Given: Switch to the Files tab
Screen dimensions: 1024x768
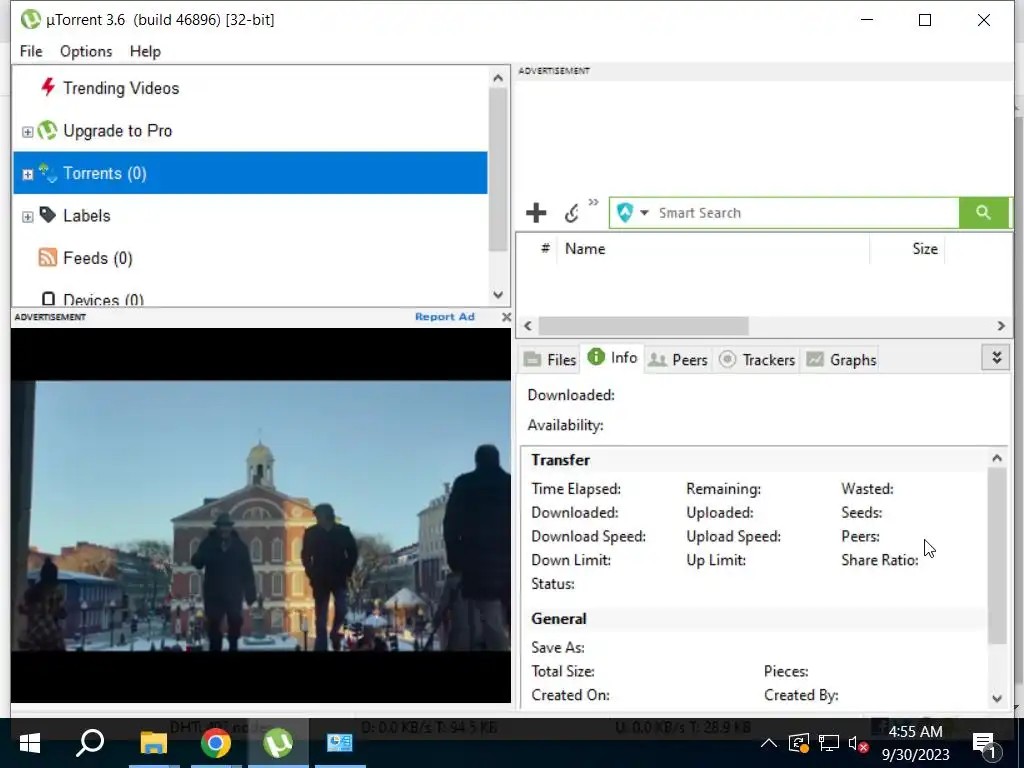Looking at the screenshot, I should (551, 360).
